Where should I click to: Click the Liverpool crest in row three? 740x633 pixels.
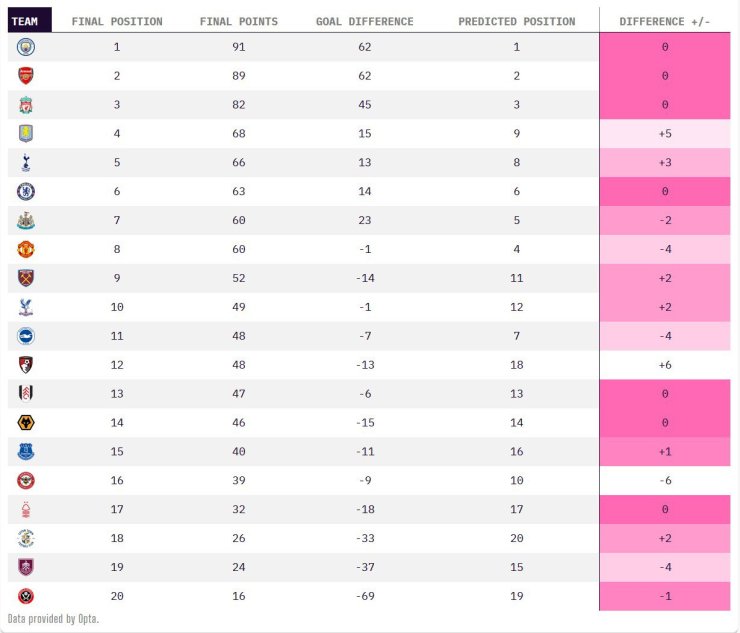tap(26, 105)
